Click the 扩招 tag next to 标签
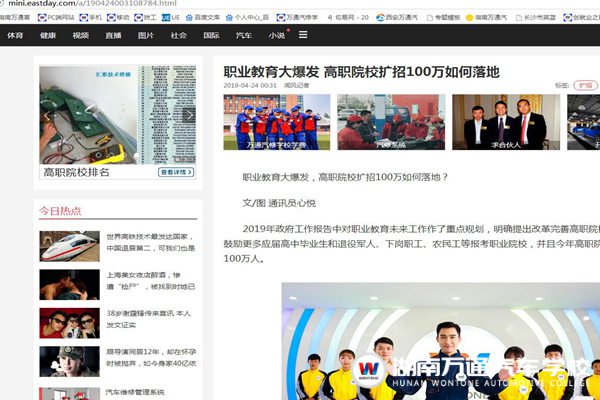 (x=585, y=85)
